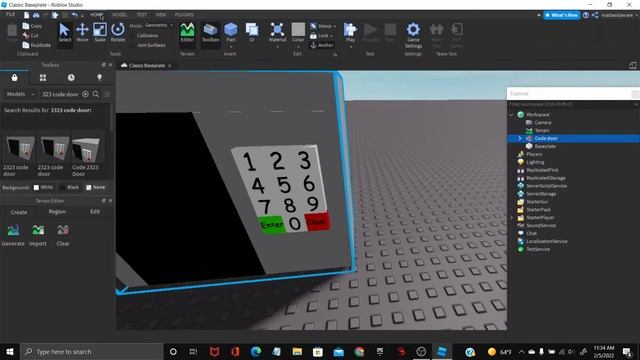Toggle the Collisions option

pos(147,36)
